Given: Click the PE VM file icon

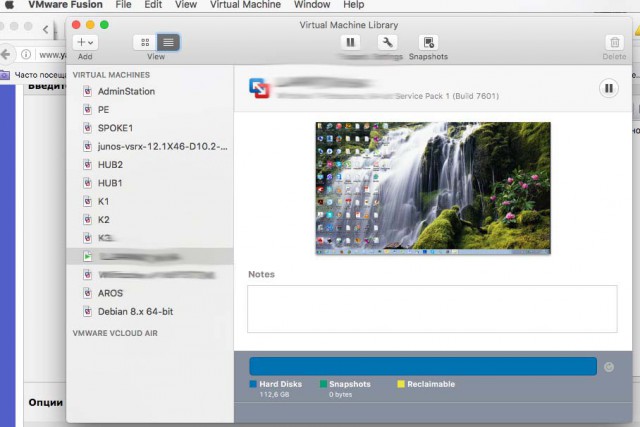Looking at the screenshot, I should pos(87,109).
